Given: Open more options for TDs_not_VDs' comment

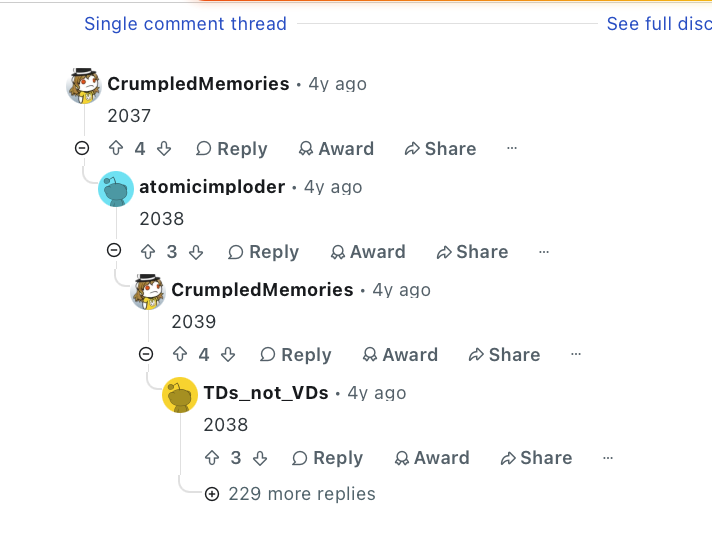Looking at the screenshot, I should pyautogui.click(x=608, y=458).
